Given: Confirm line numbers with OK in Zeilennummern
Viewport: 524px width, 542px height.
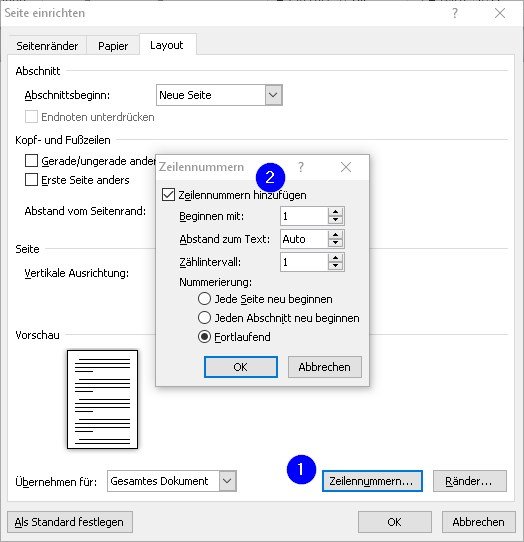Looking at the screenshot, I should (x=241, y=367).
